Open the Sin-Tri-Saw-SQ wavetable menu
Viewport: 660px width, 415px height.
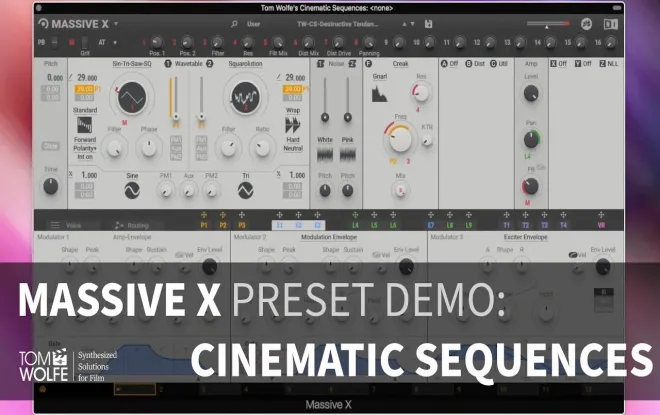click(x=132, y=64)
